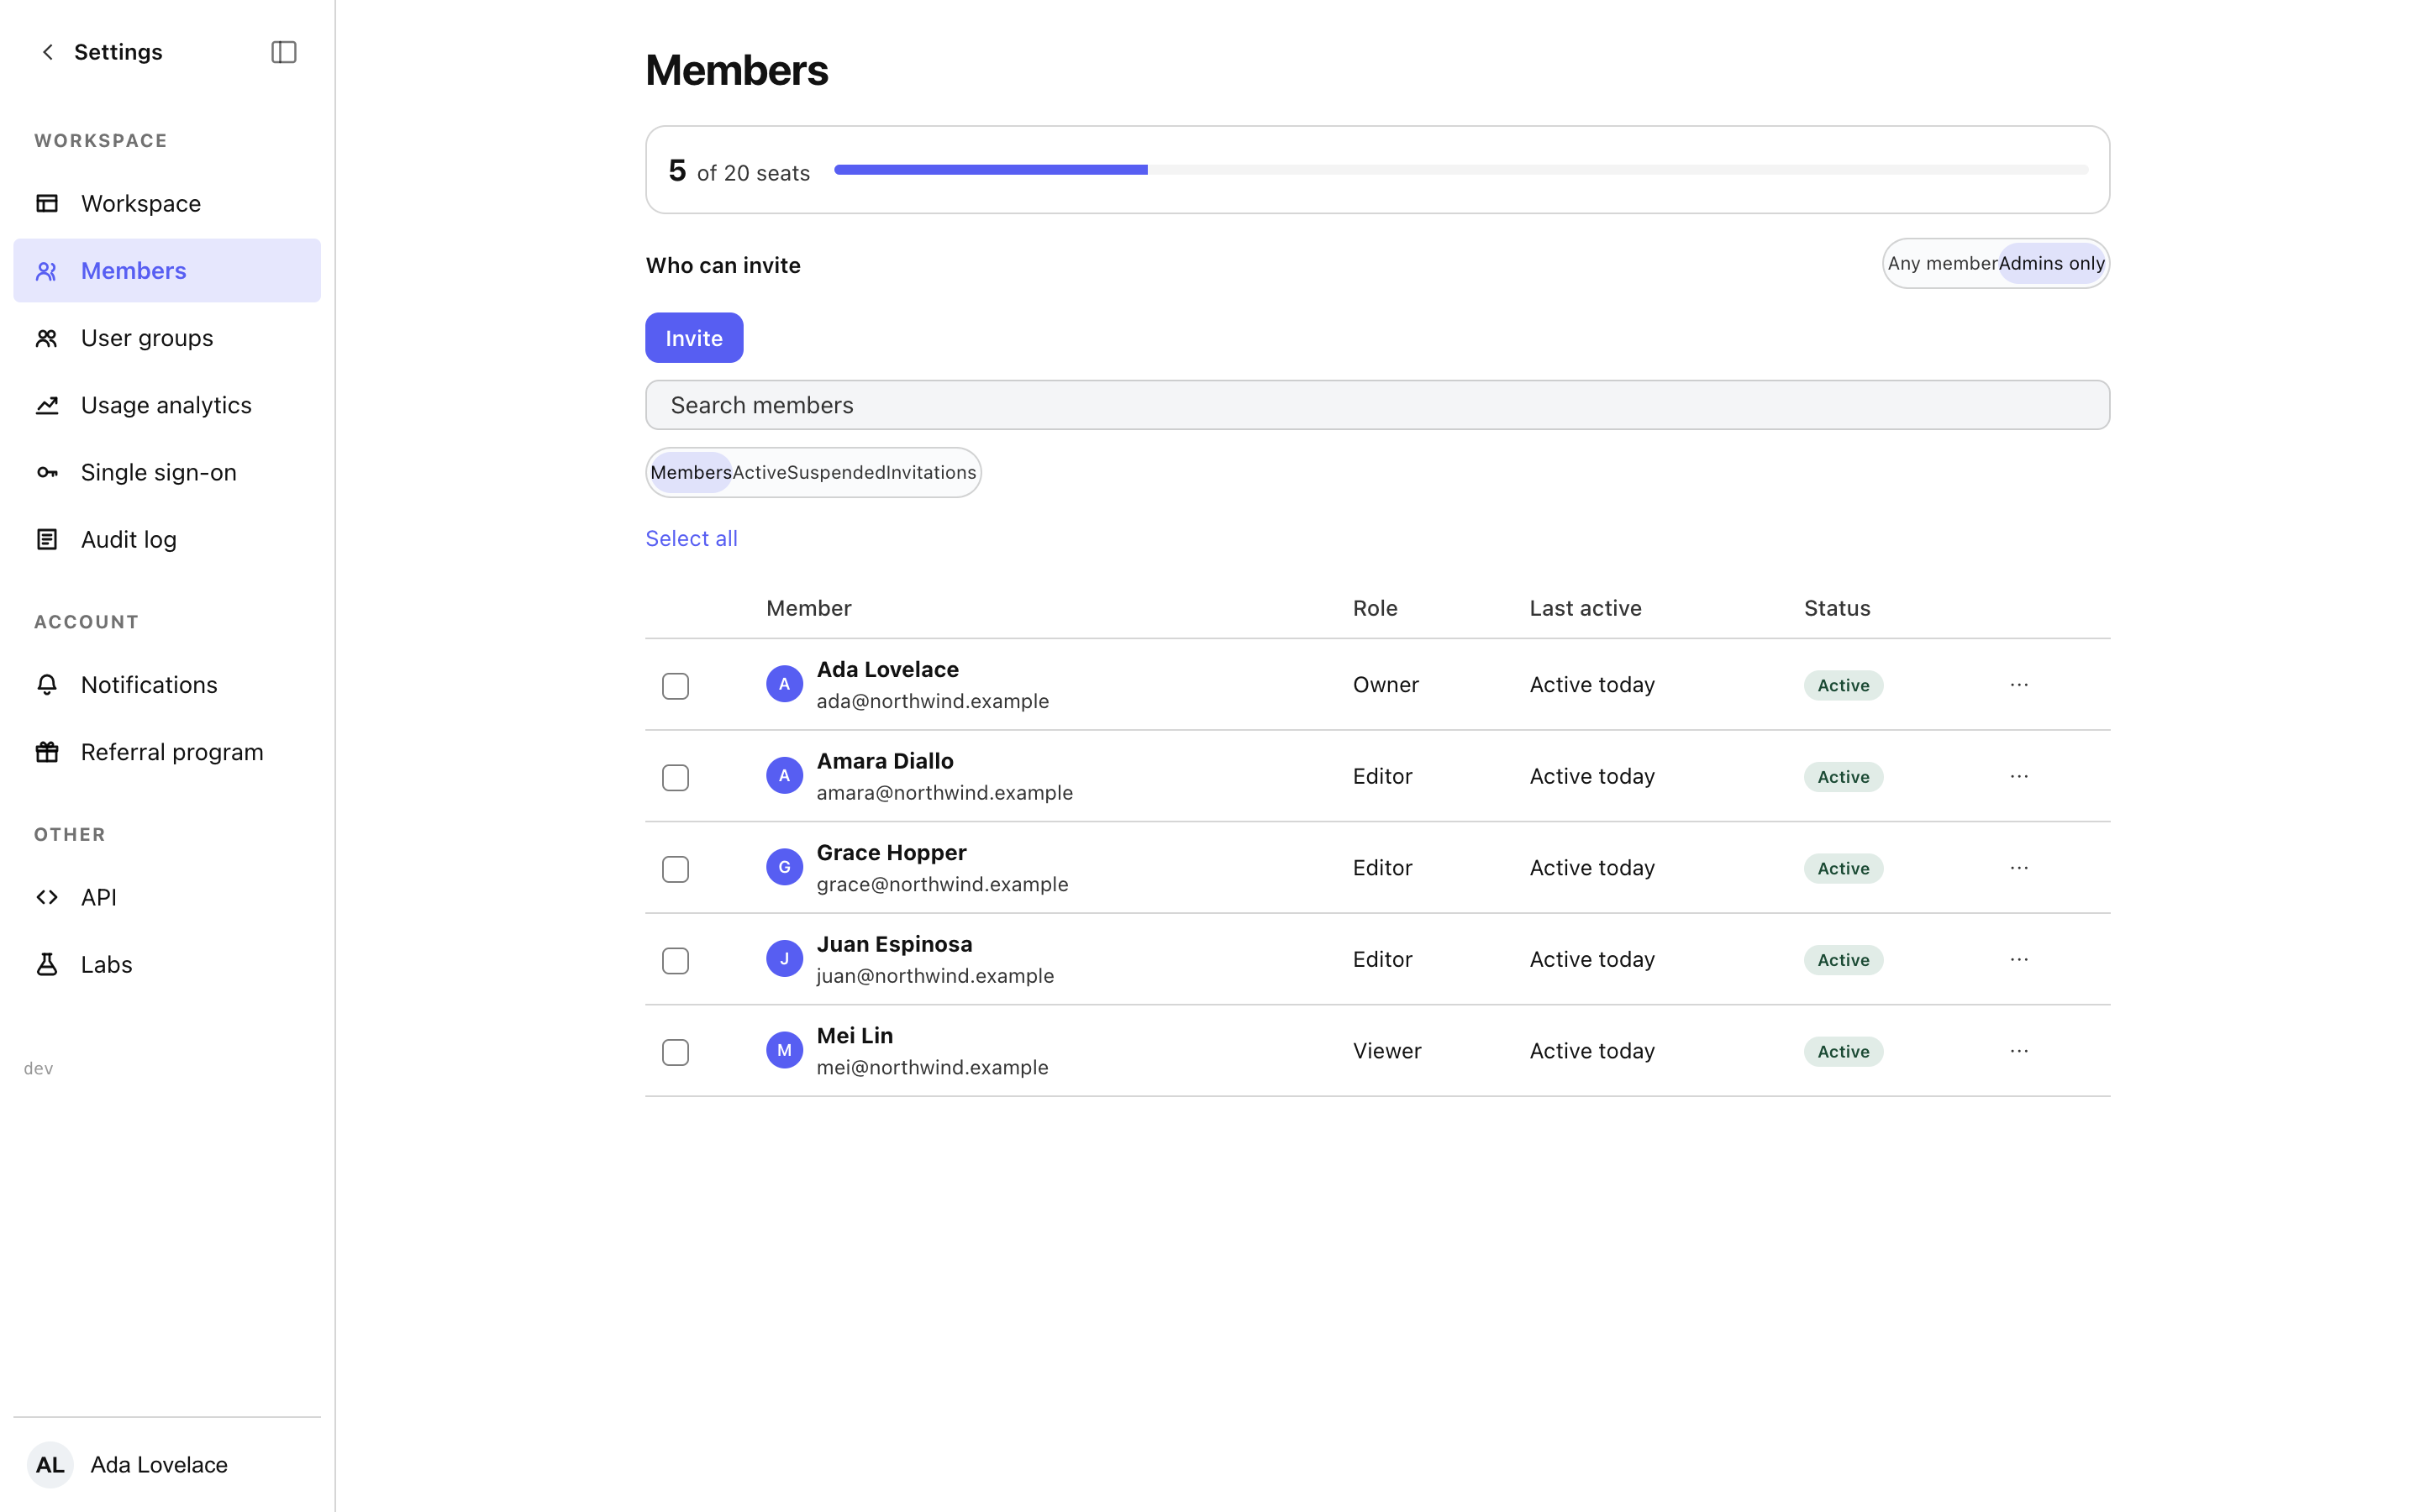The width and height of the screenshot is (2420, 1512).
Task: Click the Editor role in Amara Diallo's row
Action: pos(1382,776)
